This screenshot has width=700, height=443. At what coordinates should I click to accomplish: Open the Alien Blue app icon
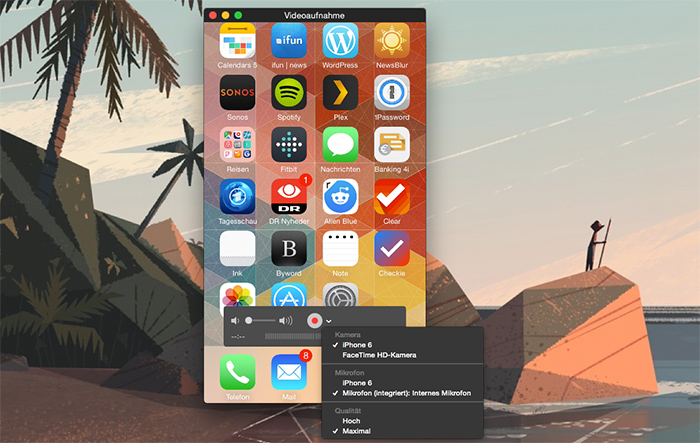[x=340, y=196]
